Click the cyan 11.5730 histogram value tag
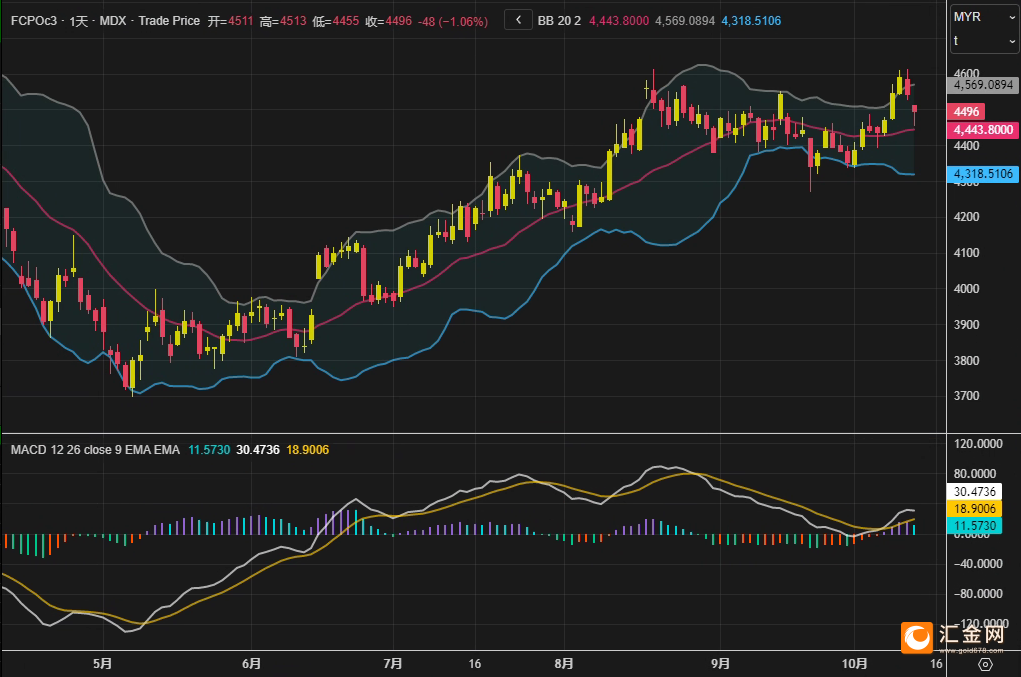 coord(974,525)
